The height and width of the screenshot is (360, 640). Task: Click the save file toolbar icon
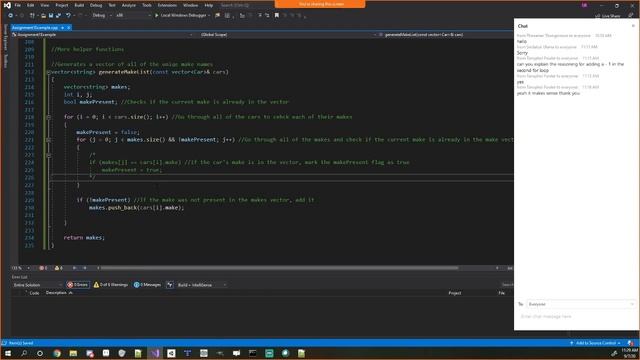(x=51, y=16)
